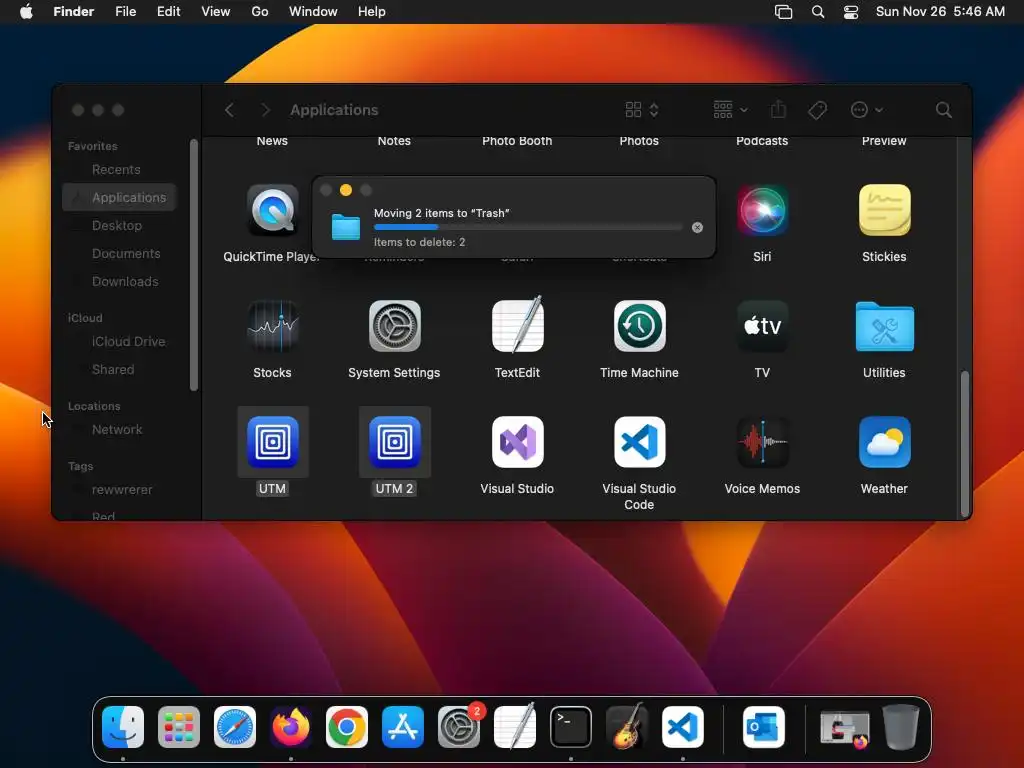Select the rewwrerer tag in sidebar

tap(120, 490)
